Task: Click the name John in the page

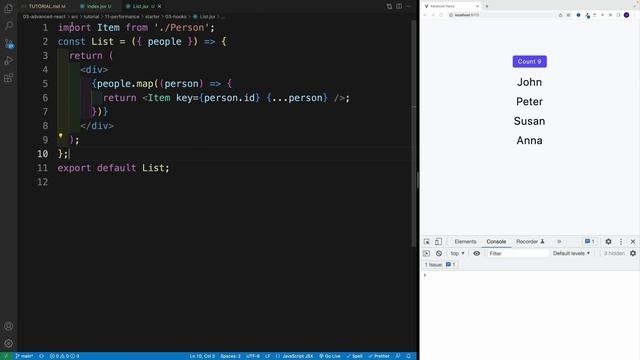Action: tap(529, 82)
